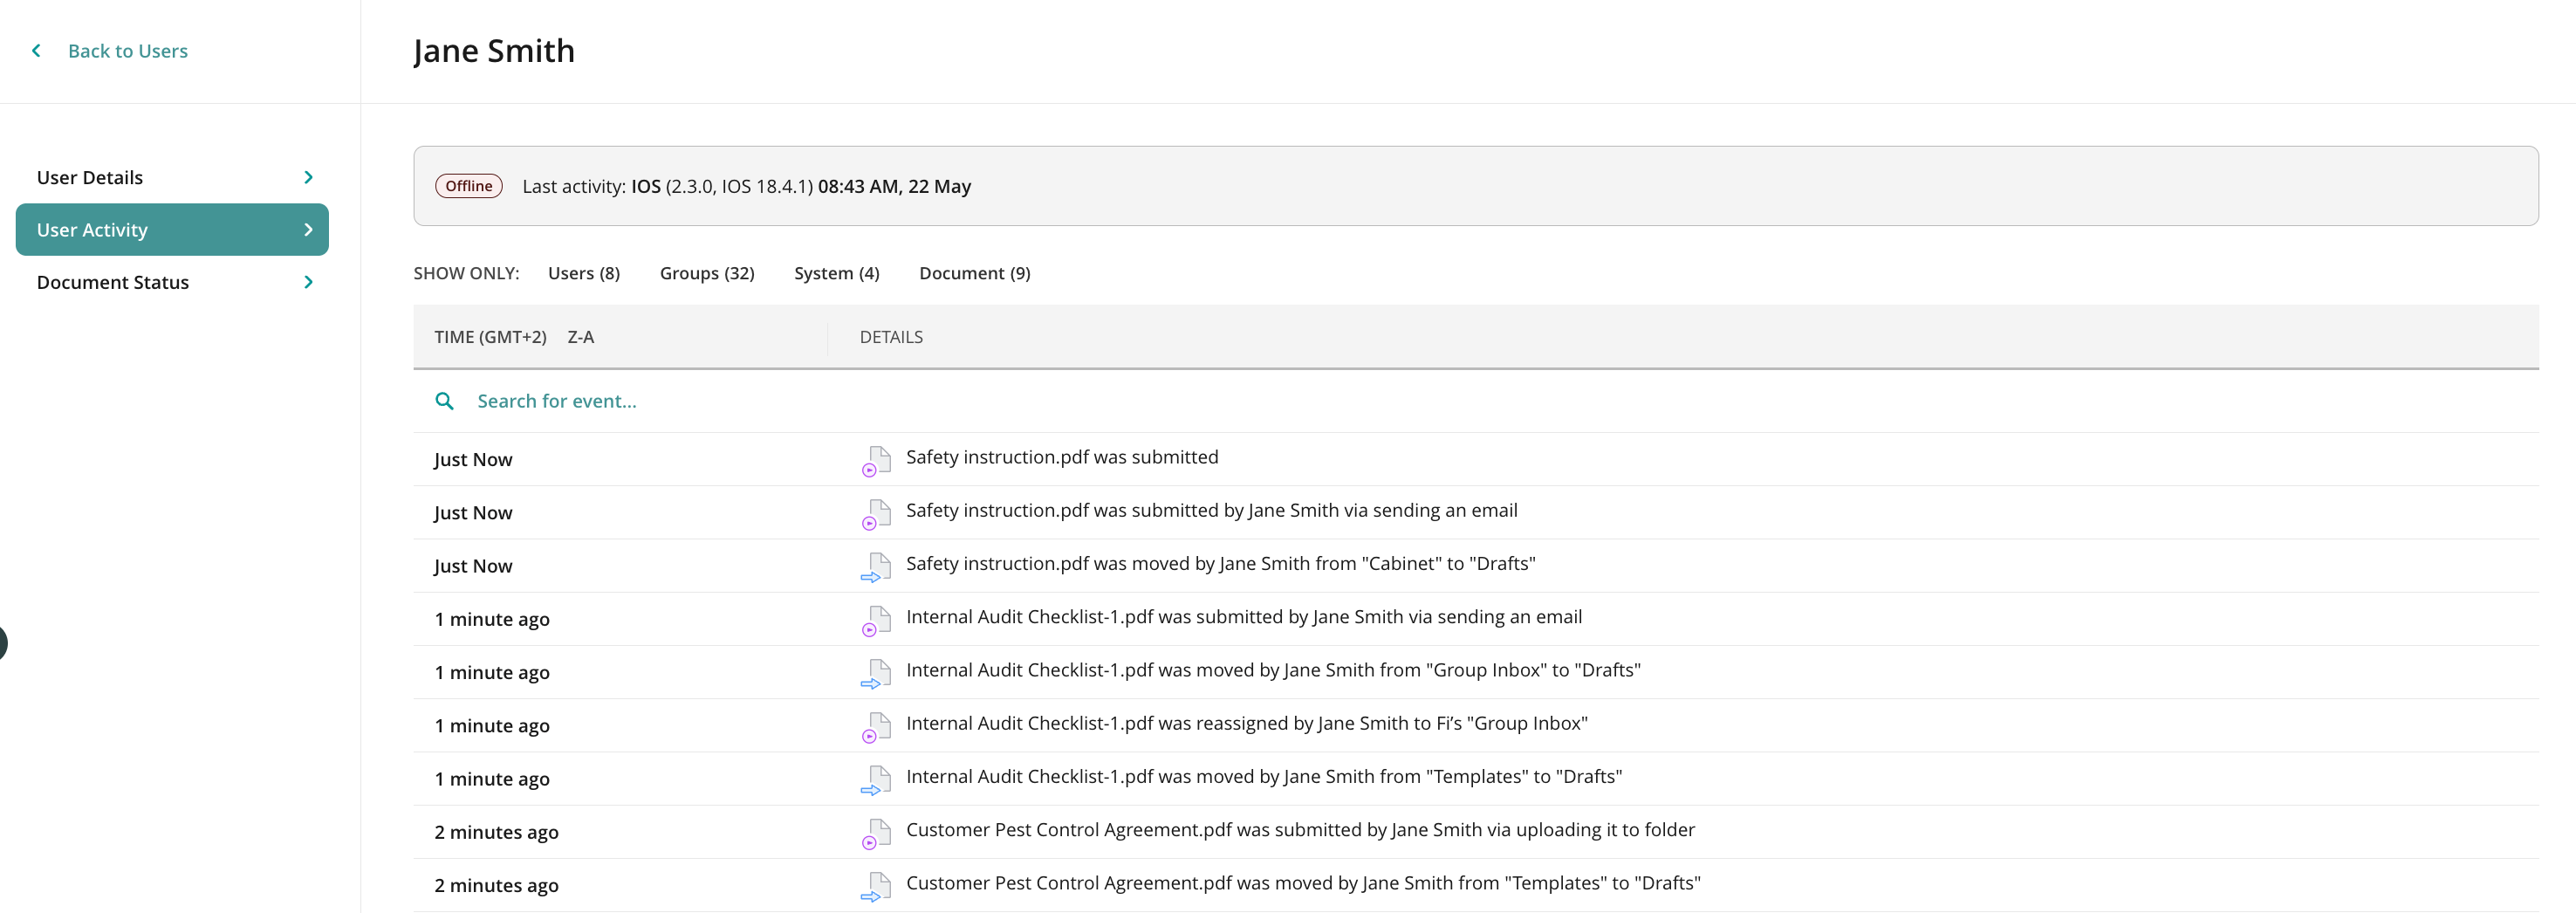Image resolution: width=2576 pixels, height=913 pixels.
Task: Click moved document icon for Safety instruction from Cabinet
Action: point(876,567)
